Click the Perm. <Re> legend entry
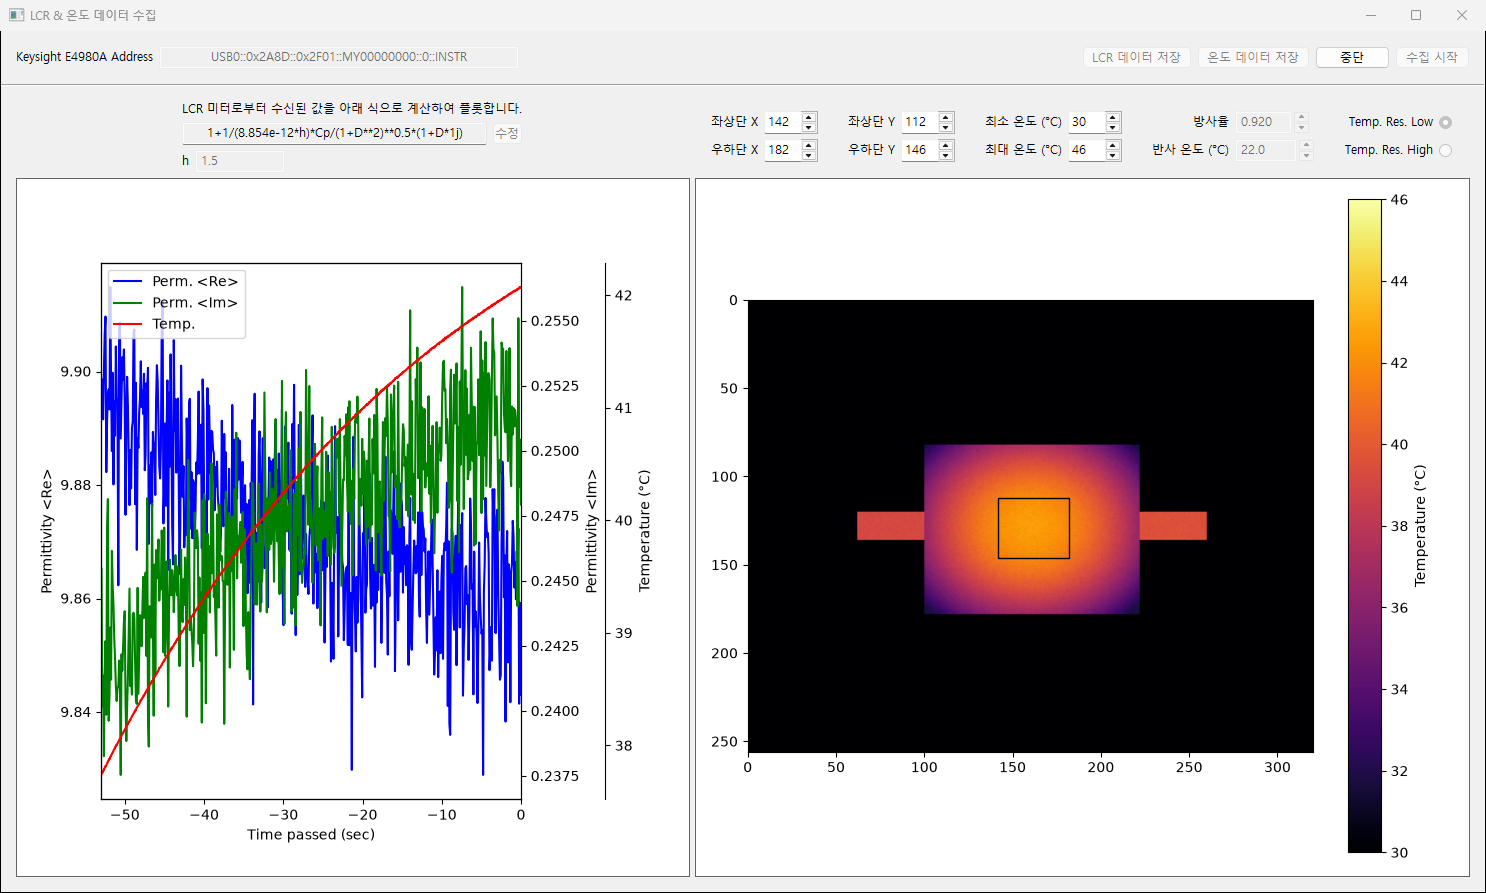This screenshot has width=1486, height=893. pyautogui.click(x=176, y=281)
